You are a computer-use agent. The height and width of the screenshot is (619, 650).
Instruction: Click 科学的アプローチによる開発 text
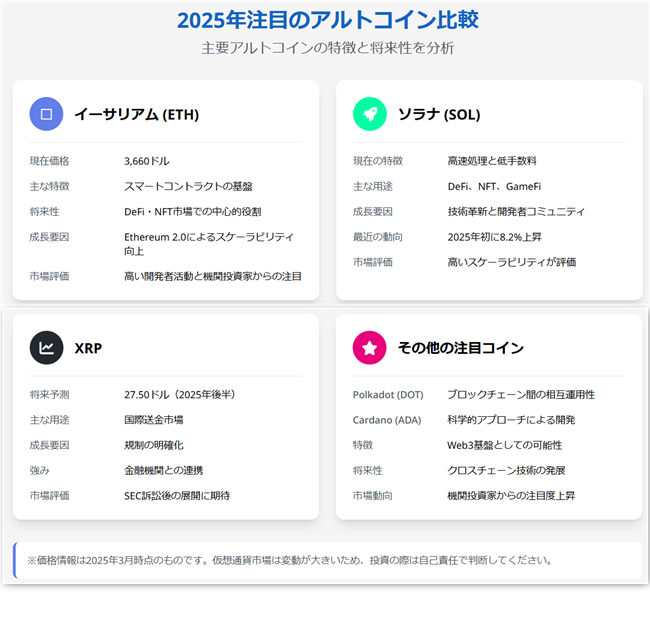(x=511, y=420)
